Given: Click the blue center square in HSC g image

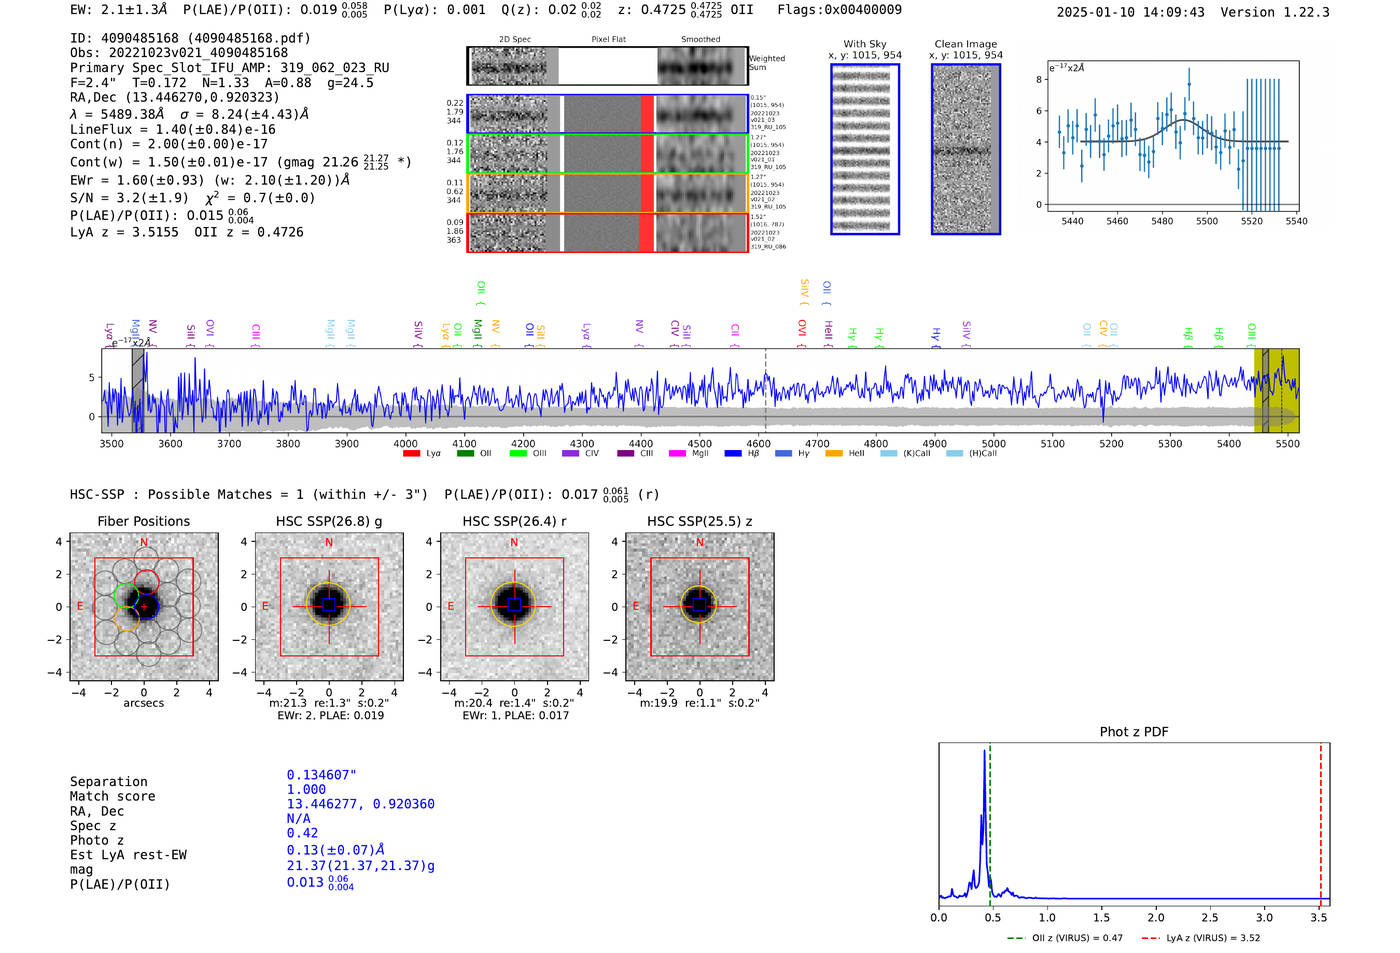Looking at the screenshot, I should [329, 605].
